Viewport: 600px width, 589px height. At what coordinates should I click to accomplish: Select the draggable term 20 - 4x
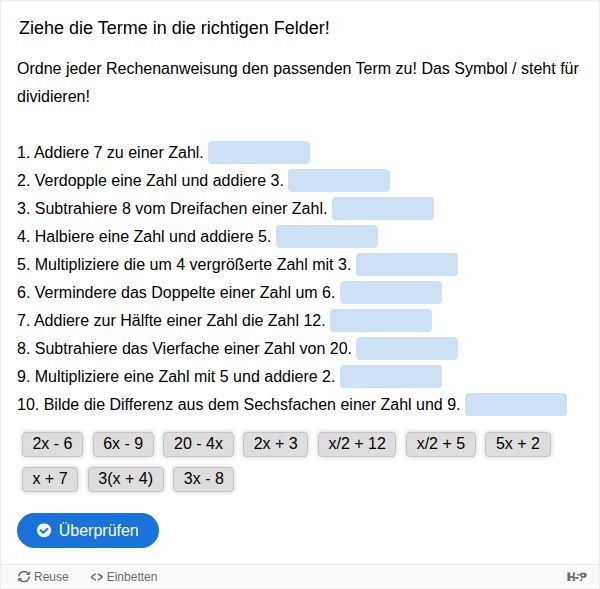point(198,444)
